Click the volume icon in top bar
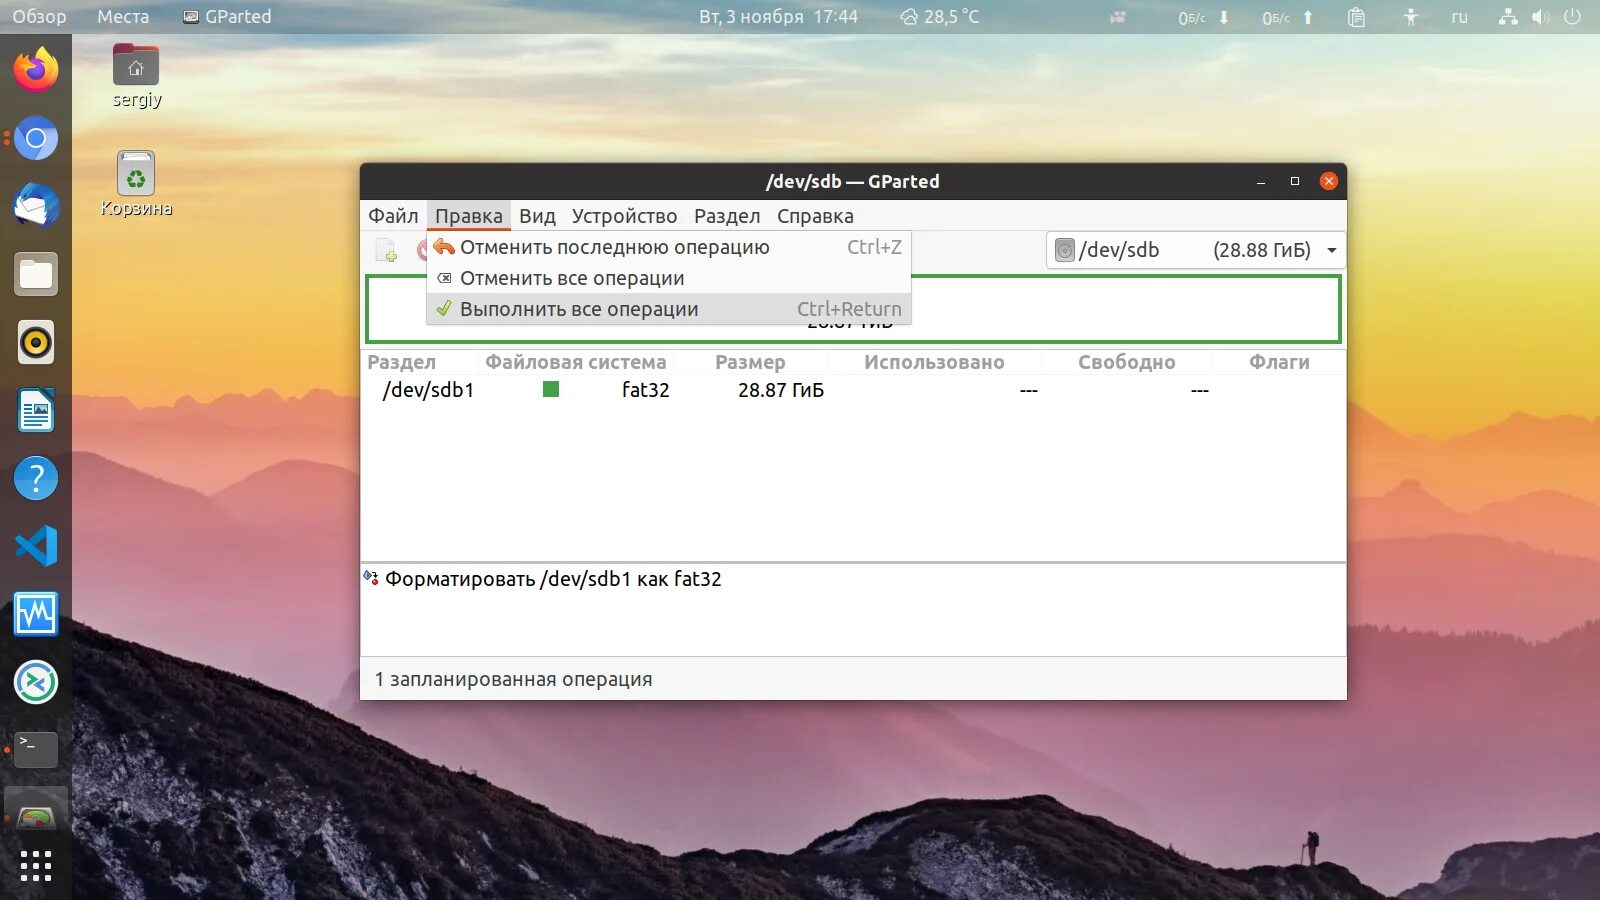The width and height of the screenshot is (1600, 900). (1540, 17)
